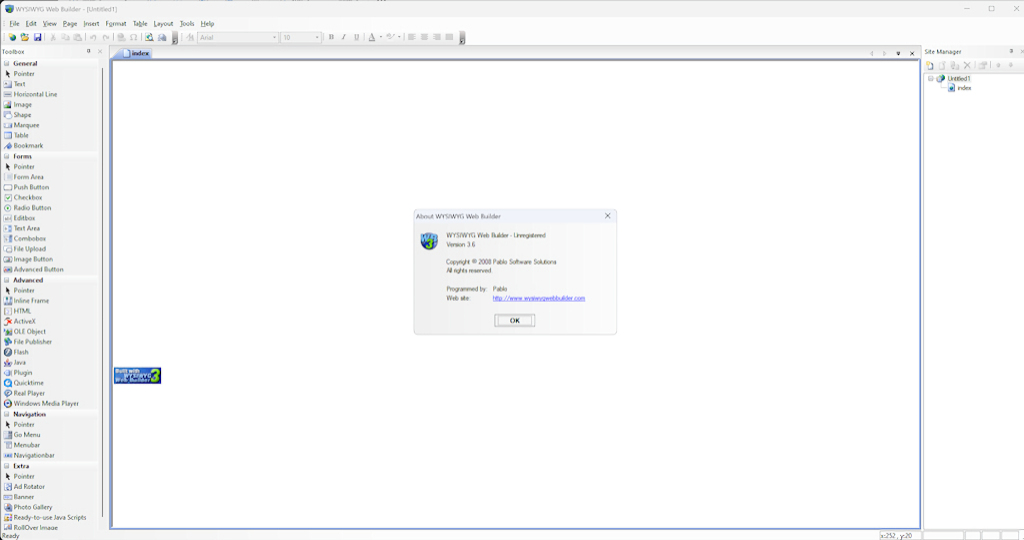
Task: Open the font size 10 dropdown
Action: pyautogui.click(x=317, y=38)
